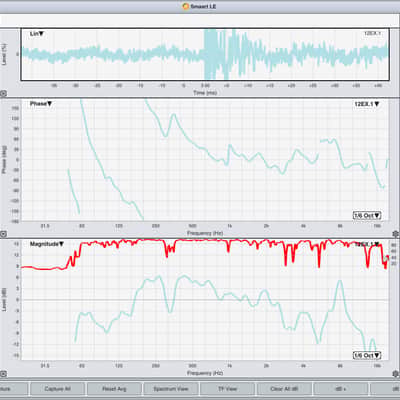
Task: Open the Magnitude plot settings gear
Action: [395, 374]
